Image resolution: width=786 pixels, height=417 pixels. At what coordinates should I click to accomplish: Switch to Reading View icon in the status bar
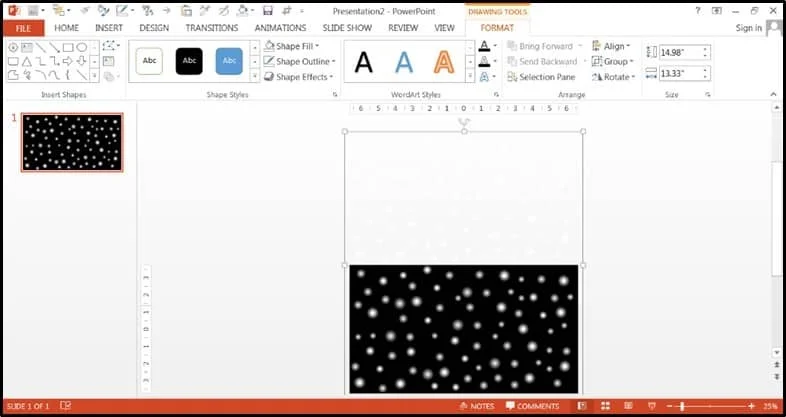[628, 406]
